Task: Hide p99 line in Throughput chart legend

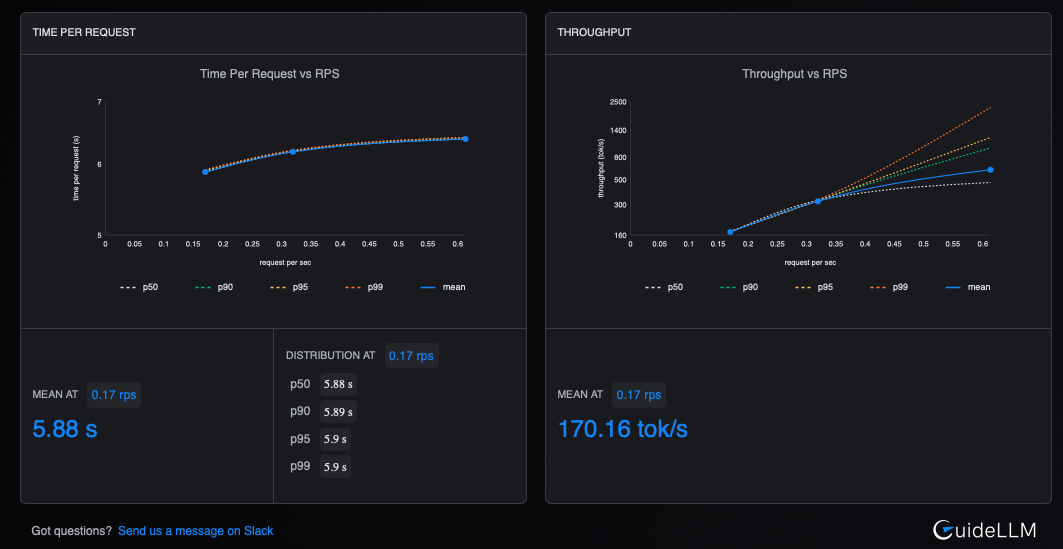Action: pos(887,287)
